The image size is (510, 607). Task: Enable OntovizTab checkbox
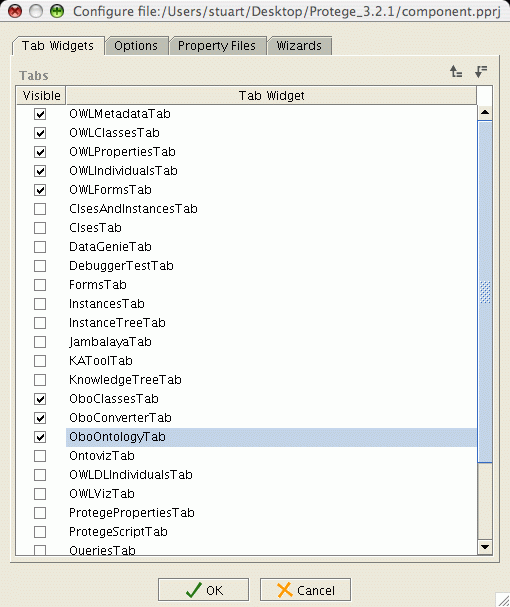[x=40, y=456]
